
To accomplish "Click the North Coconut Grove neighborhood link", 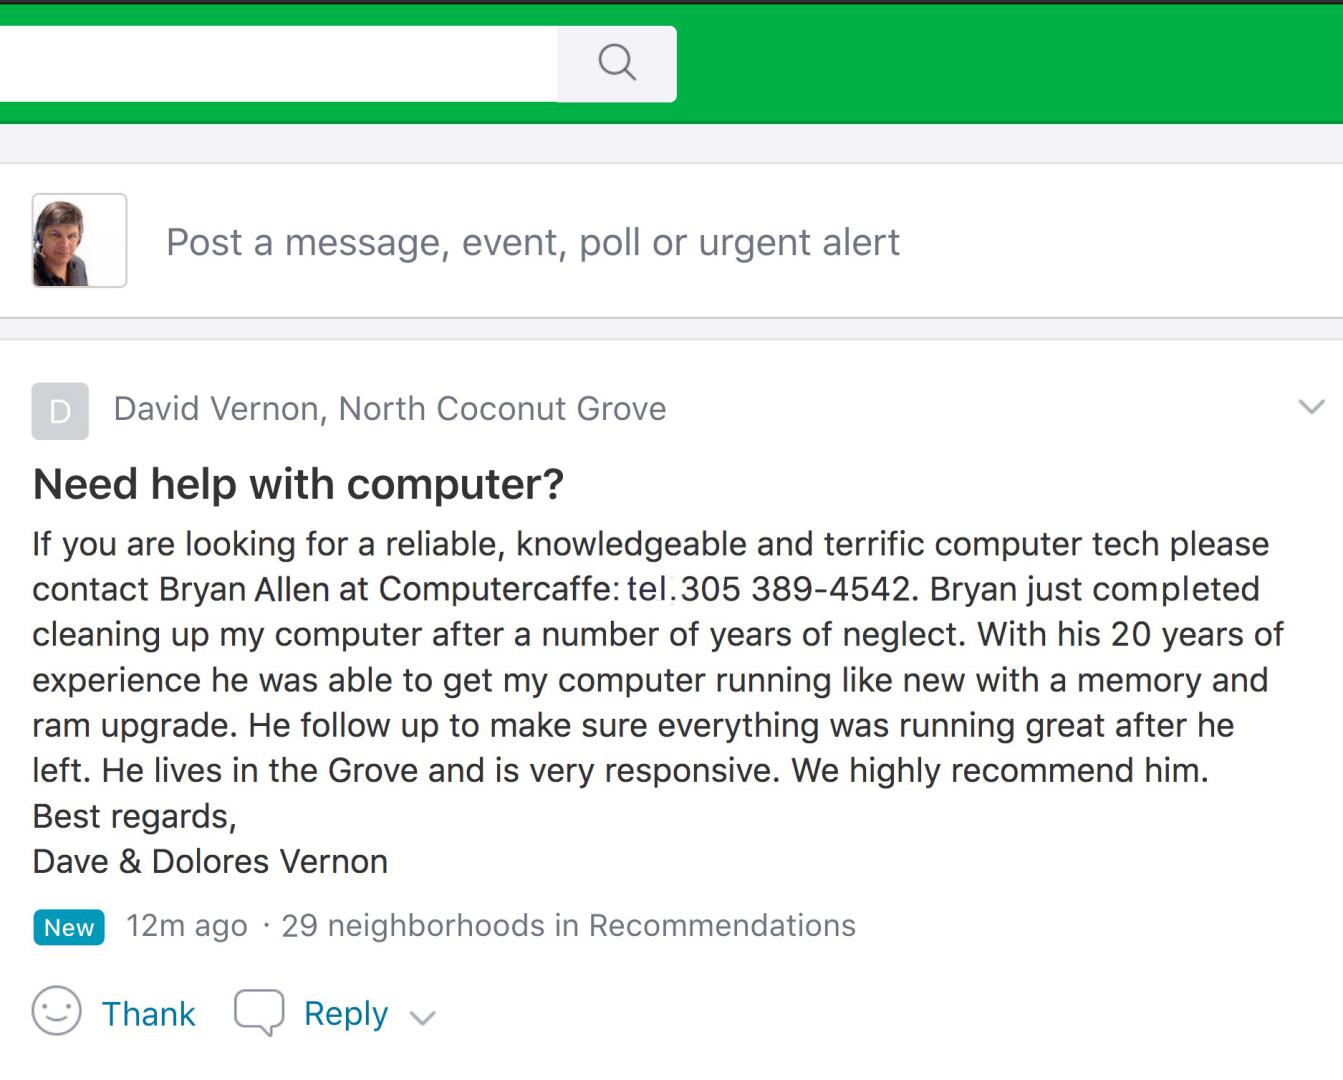I will [x=502, y=409].
